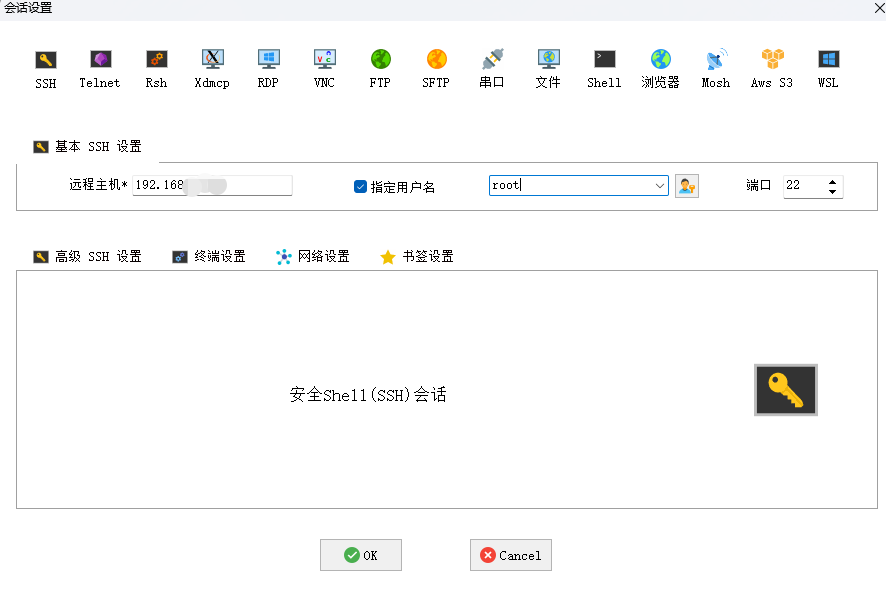Screen dimensions: 886x592
Task: Click the Cancel button
Action: coord(511,555)
